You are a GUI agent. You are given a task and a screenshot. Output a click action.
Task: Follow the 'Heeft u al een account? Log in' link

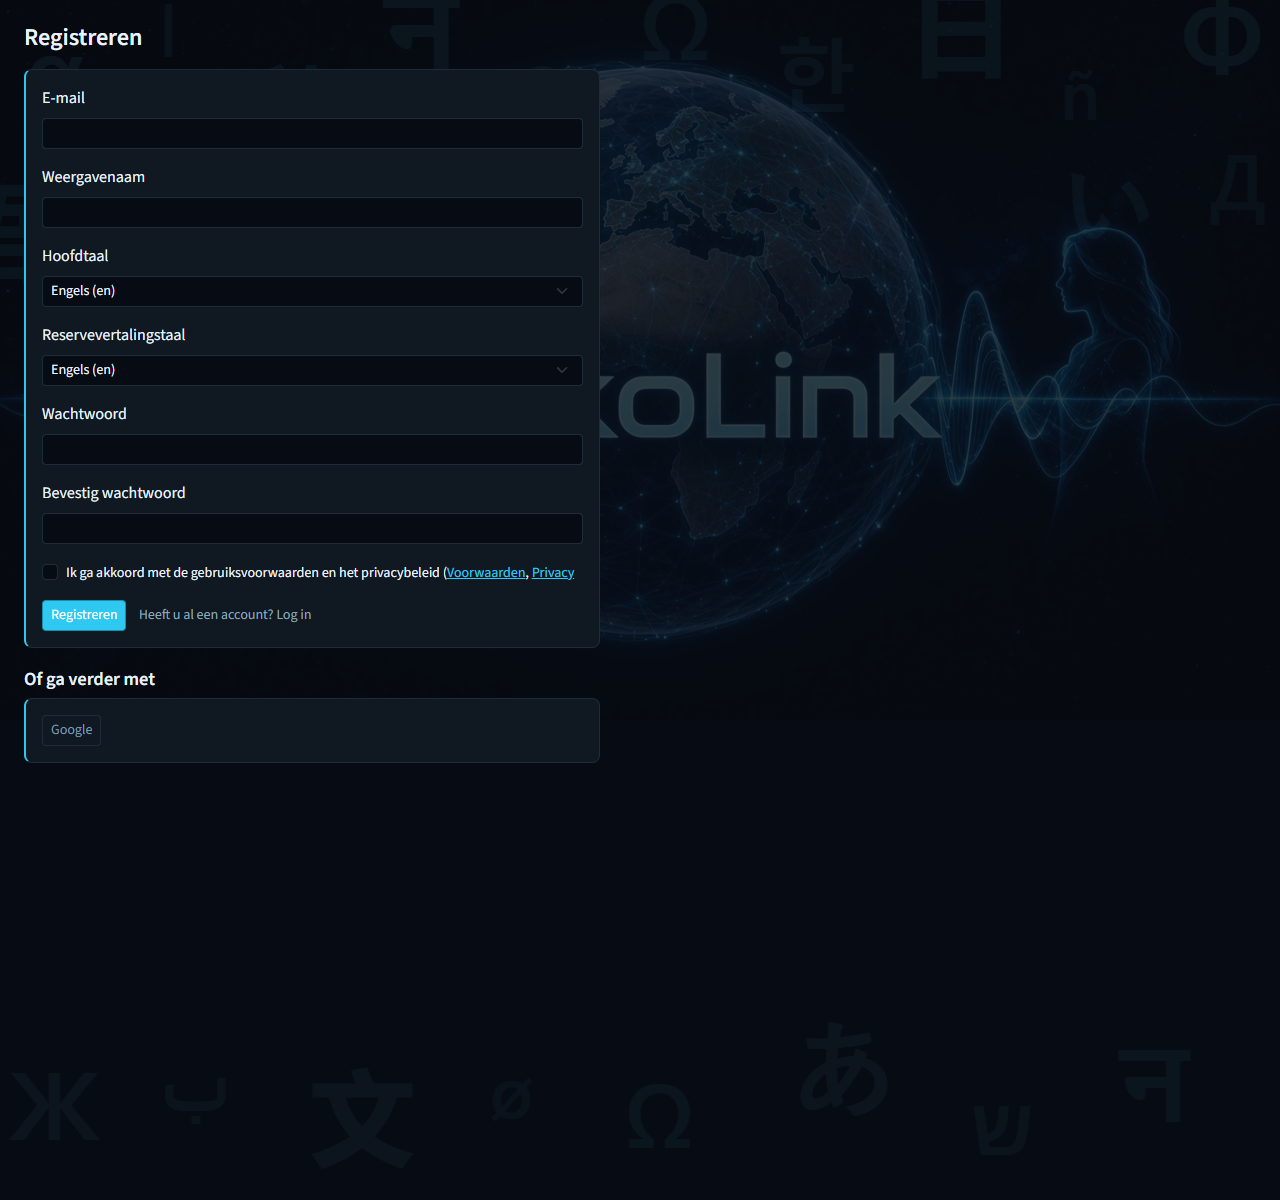pyautogui.click(x=225, y=615)
